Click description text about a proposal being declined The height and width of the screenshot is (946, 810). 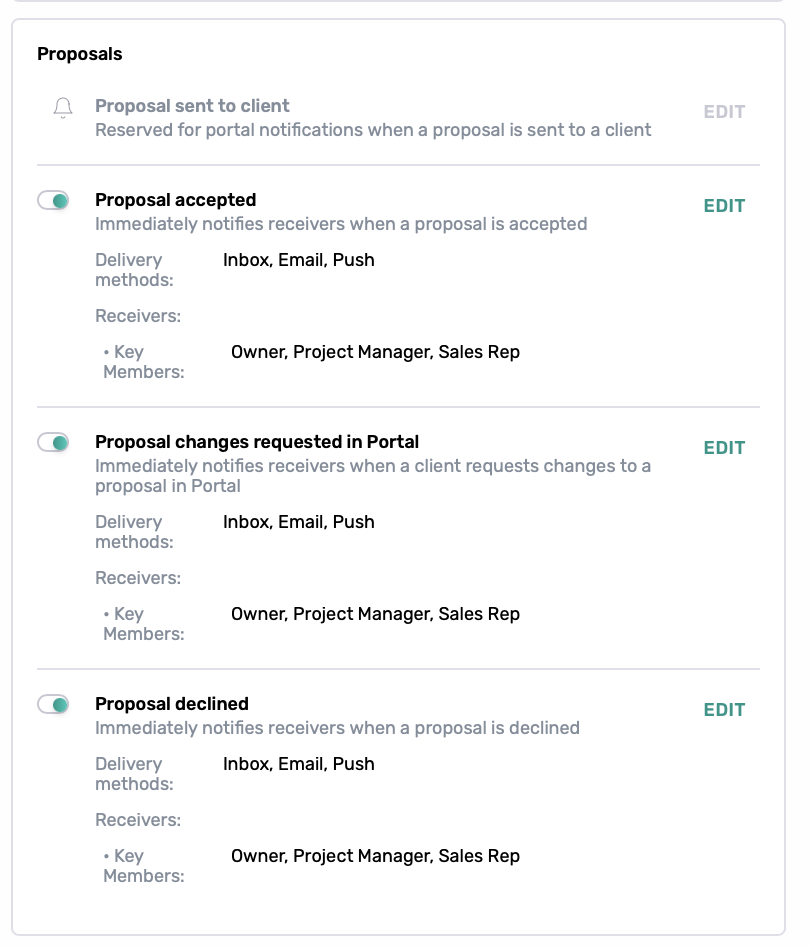point(337,728)
